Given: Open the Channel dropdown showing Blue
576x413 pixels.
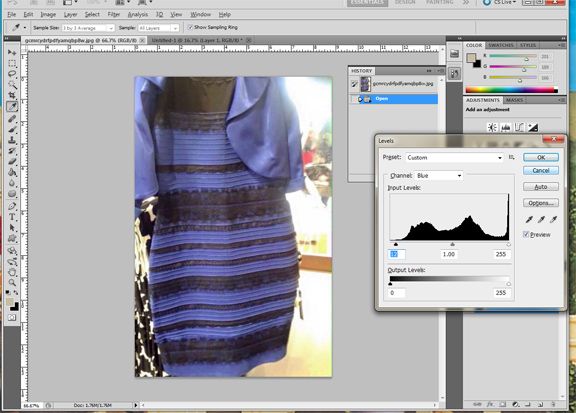Looking at the screenshot, I should [439, 176].
